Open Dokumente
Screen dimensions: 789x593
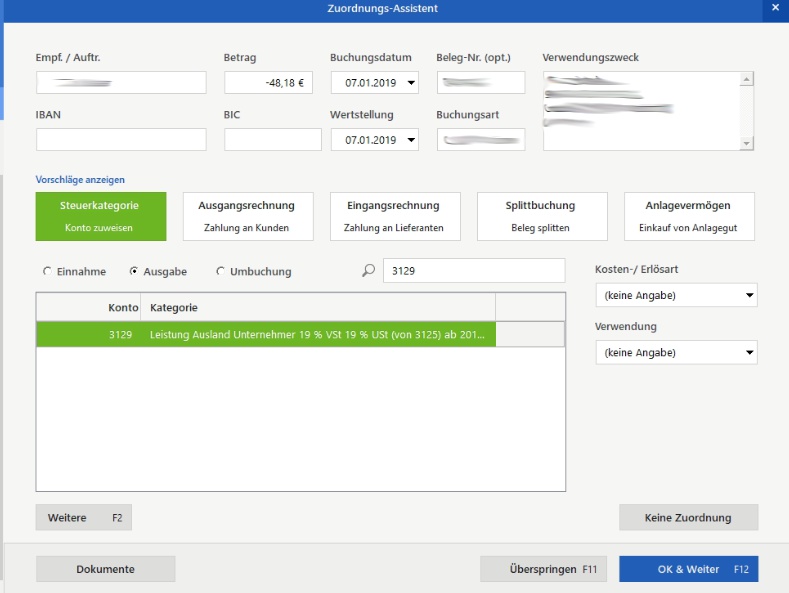pyautogui.click(x=106, y=569)
